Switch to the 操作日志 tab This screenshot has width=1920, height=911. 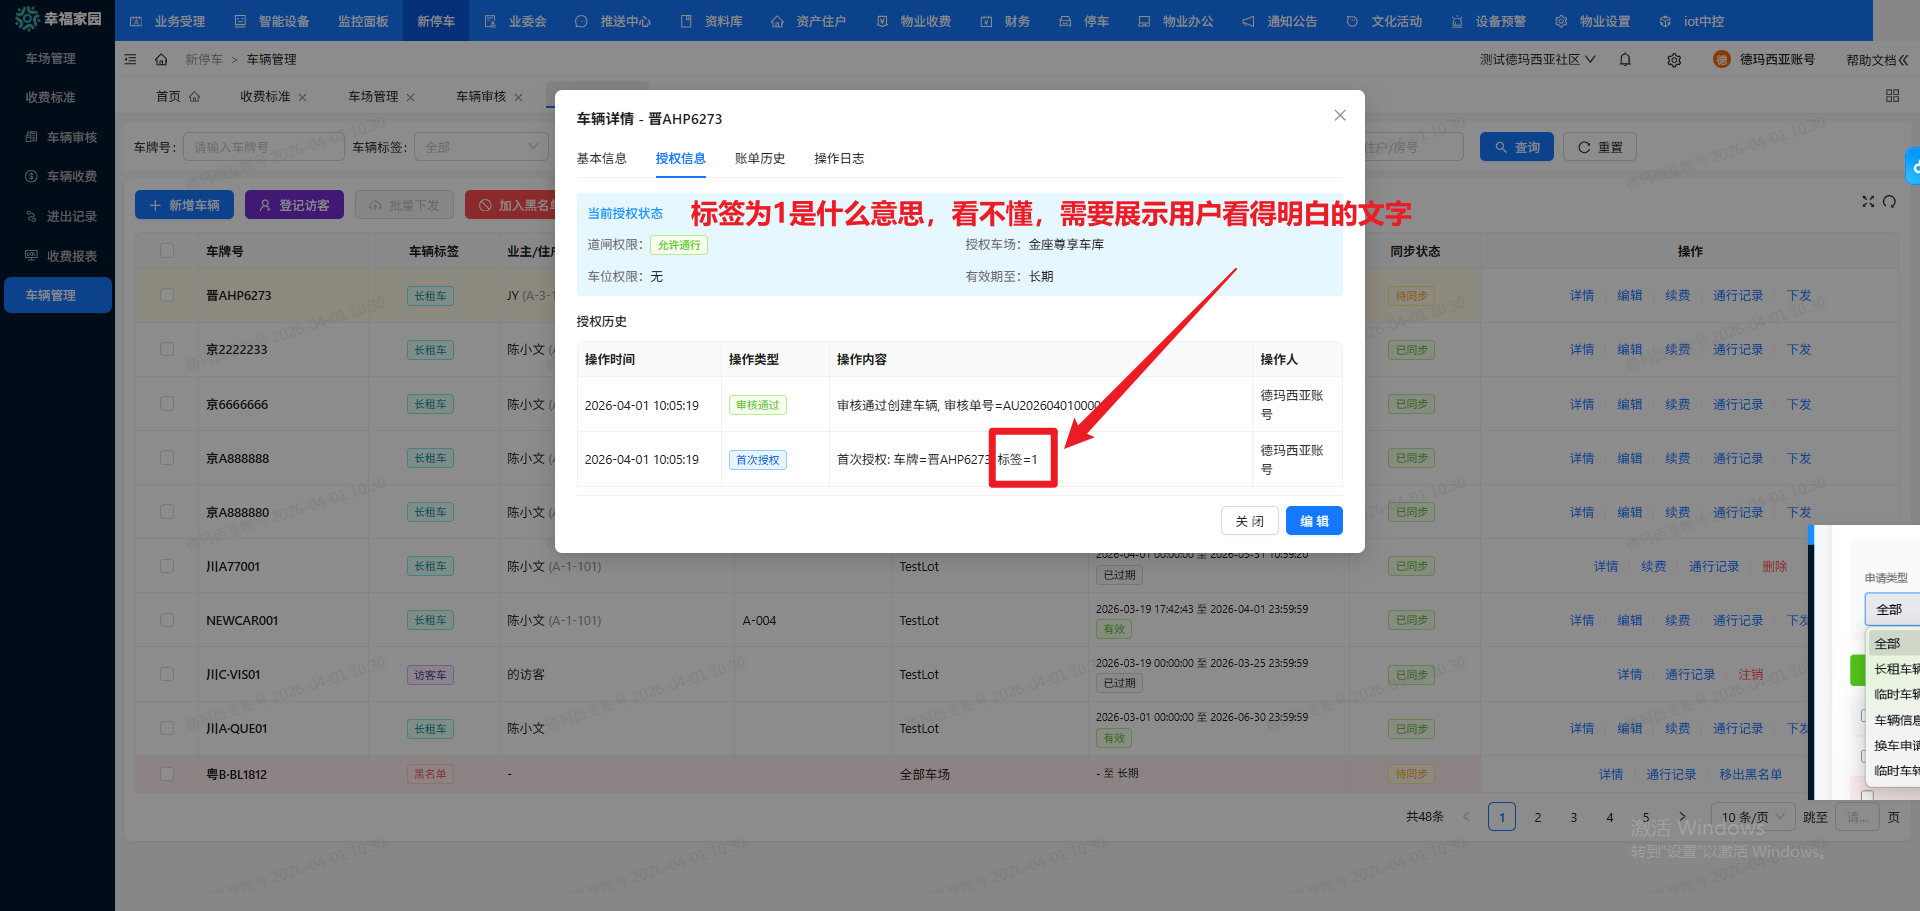point(839,159)
